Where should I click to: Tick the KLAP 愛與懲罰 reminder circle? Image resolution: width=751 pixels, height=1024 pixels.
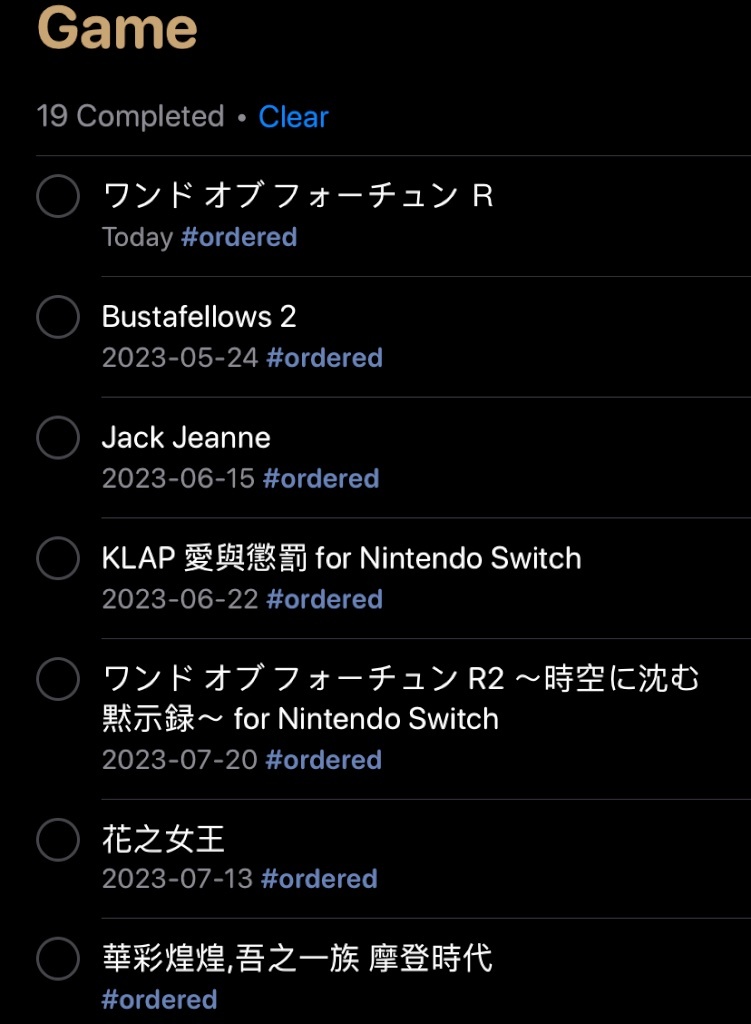tap(58, 558)
